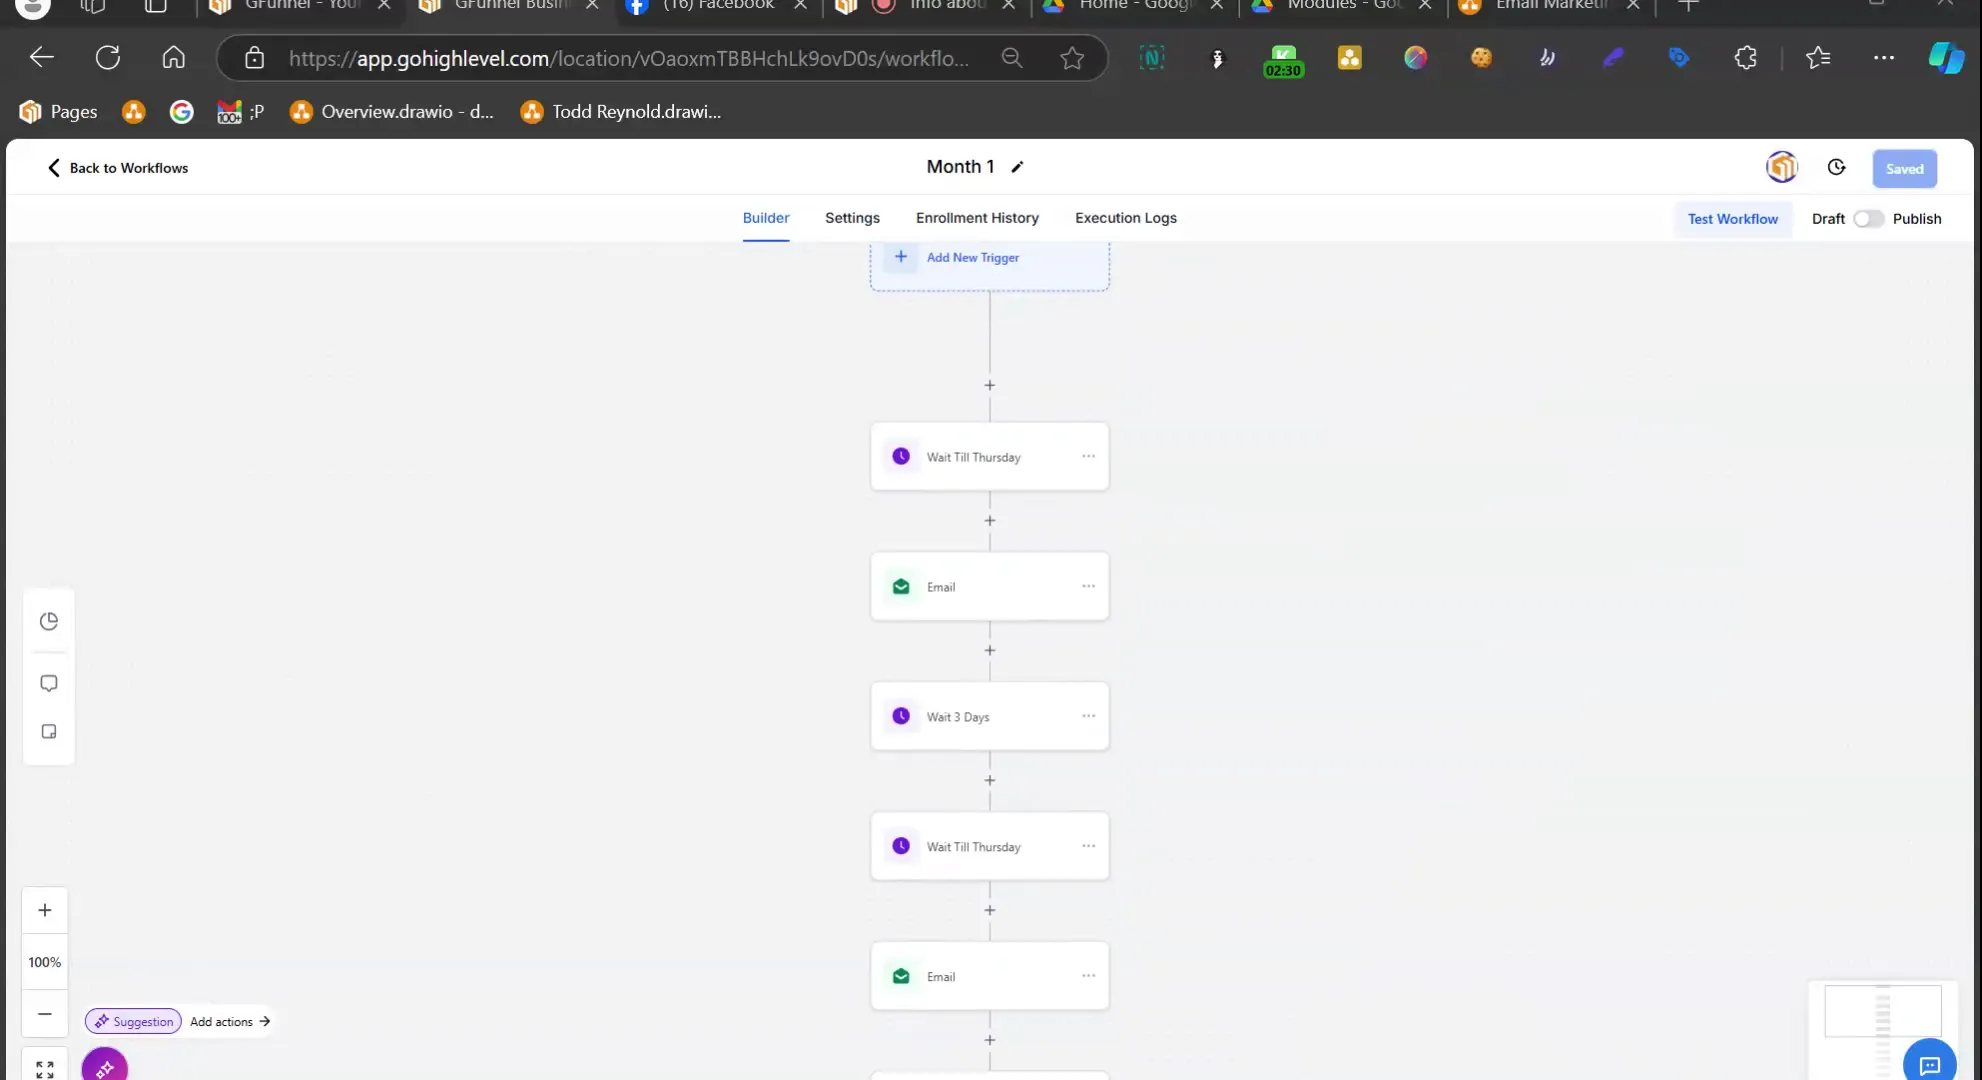
Task: Open the Pages bookmark
Action: click(x=59, y=112)
